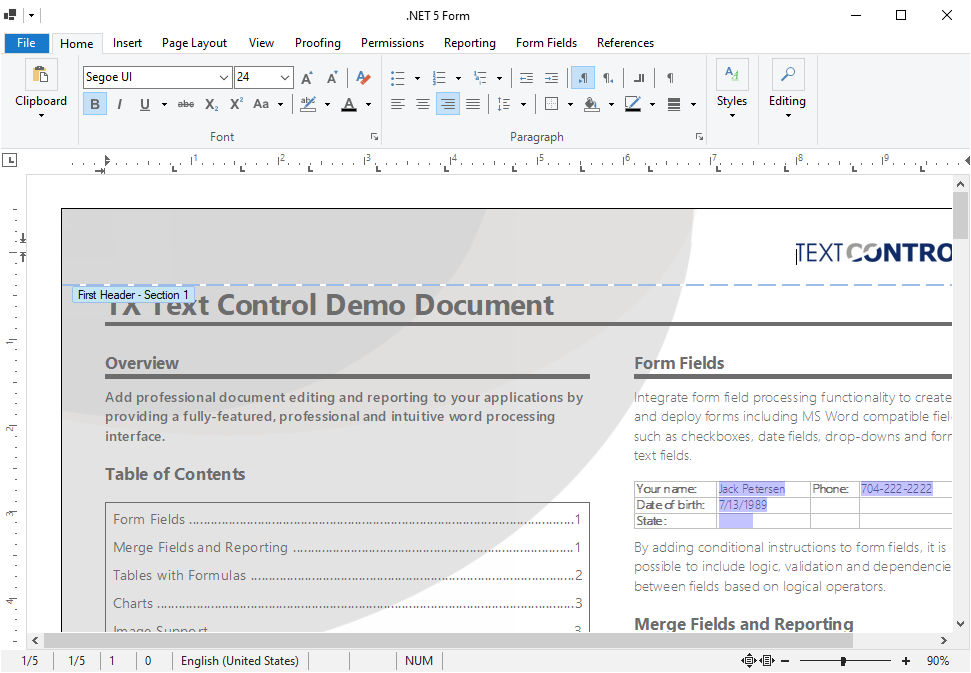Image resolution: width=971 pixels, height=673 pixels.
Task: Toggle Underline formatting
Action: pos(145,104)
